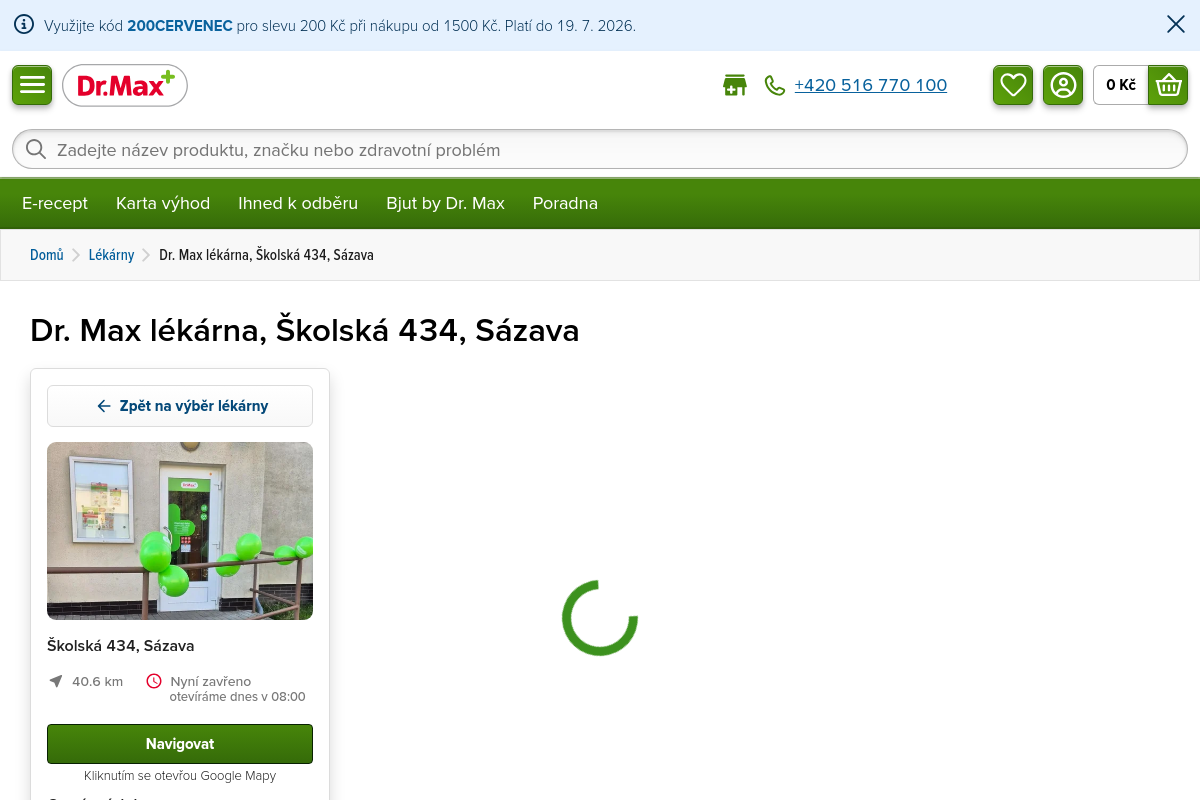The width and height of the screenshot is (1200, 800).
Task: Open the Karta výhod menu item
Action: [x=163, y=203]
